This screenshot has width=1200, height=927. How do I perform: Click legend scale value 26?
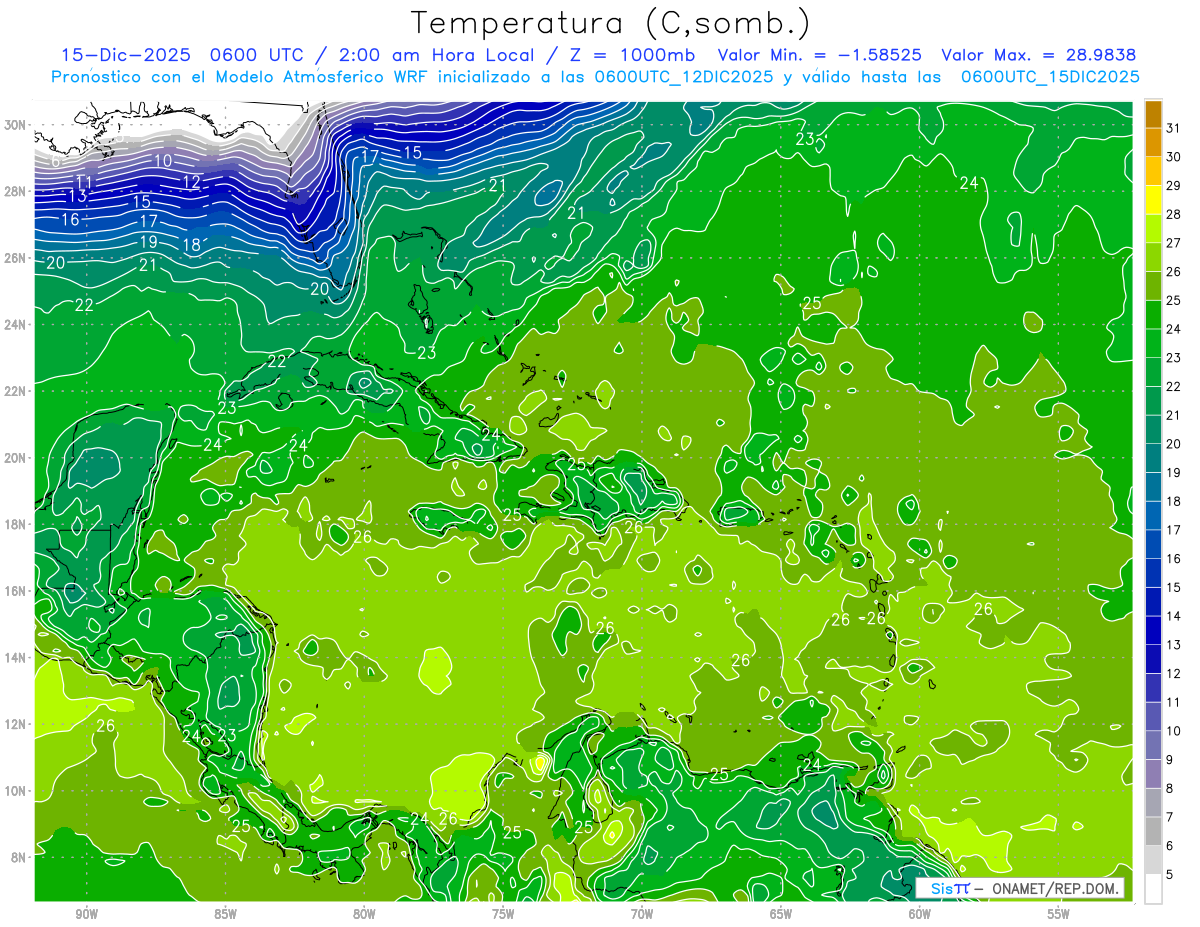[x=1173, y=272]
